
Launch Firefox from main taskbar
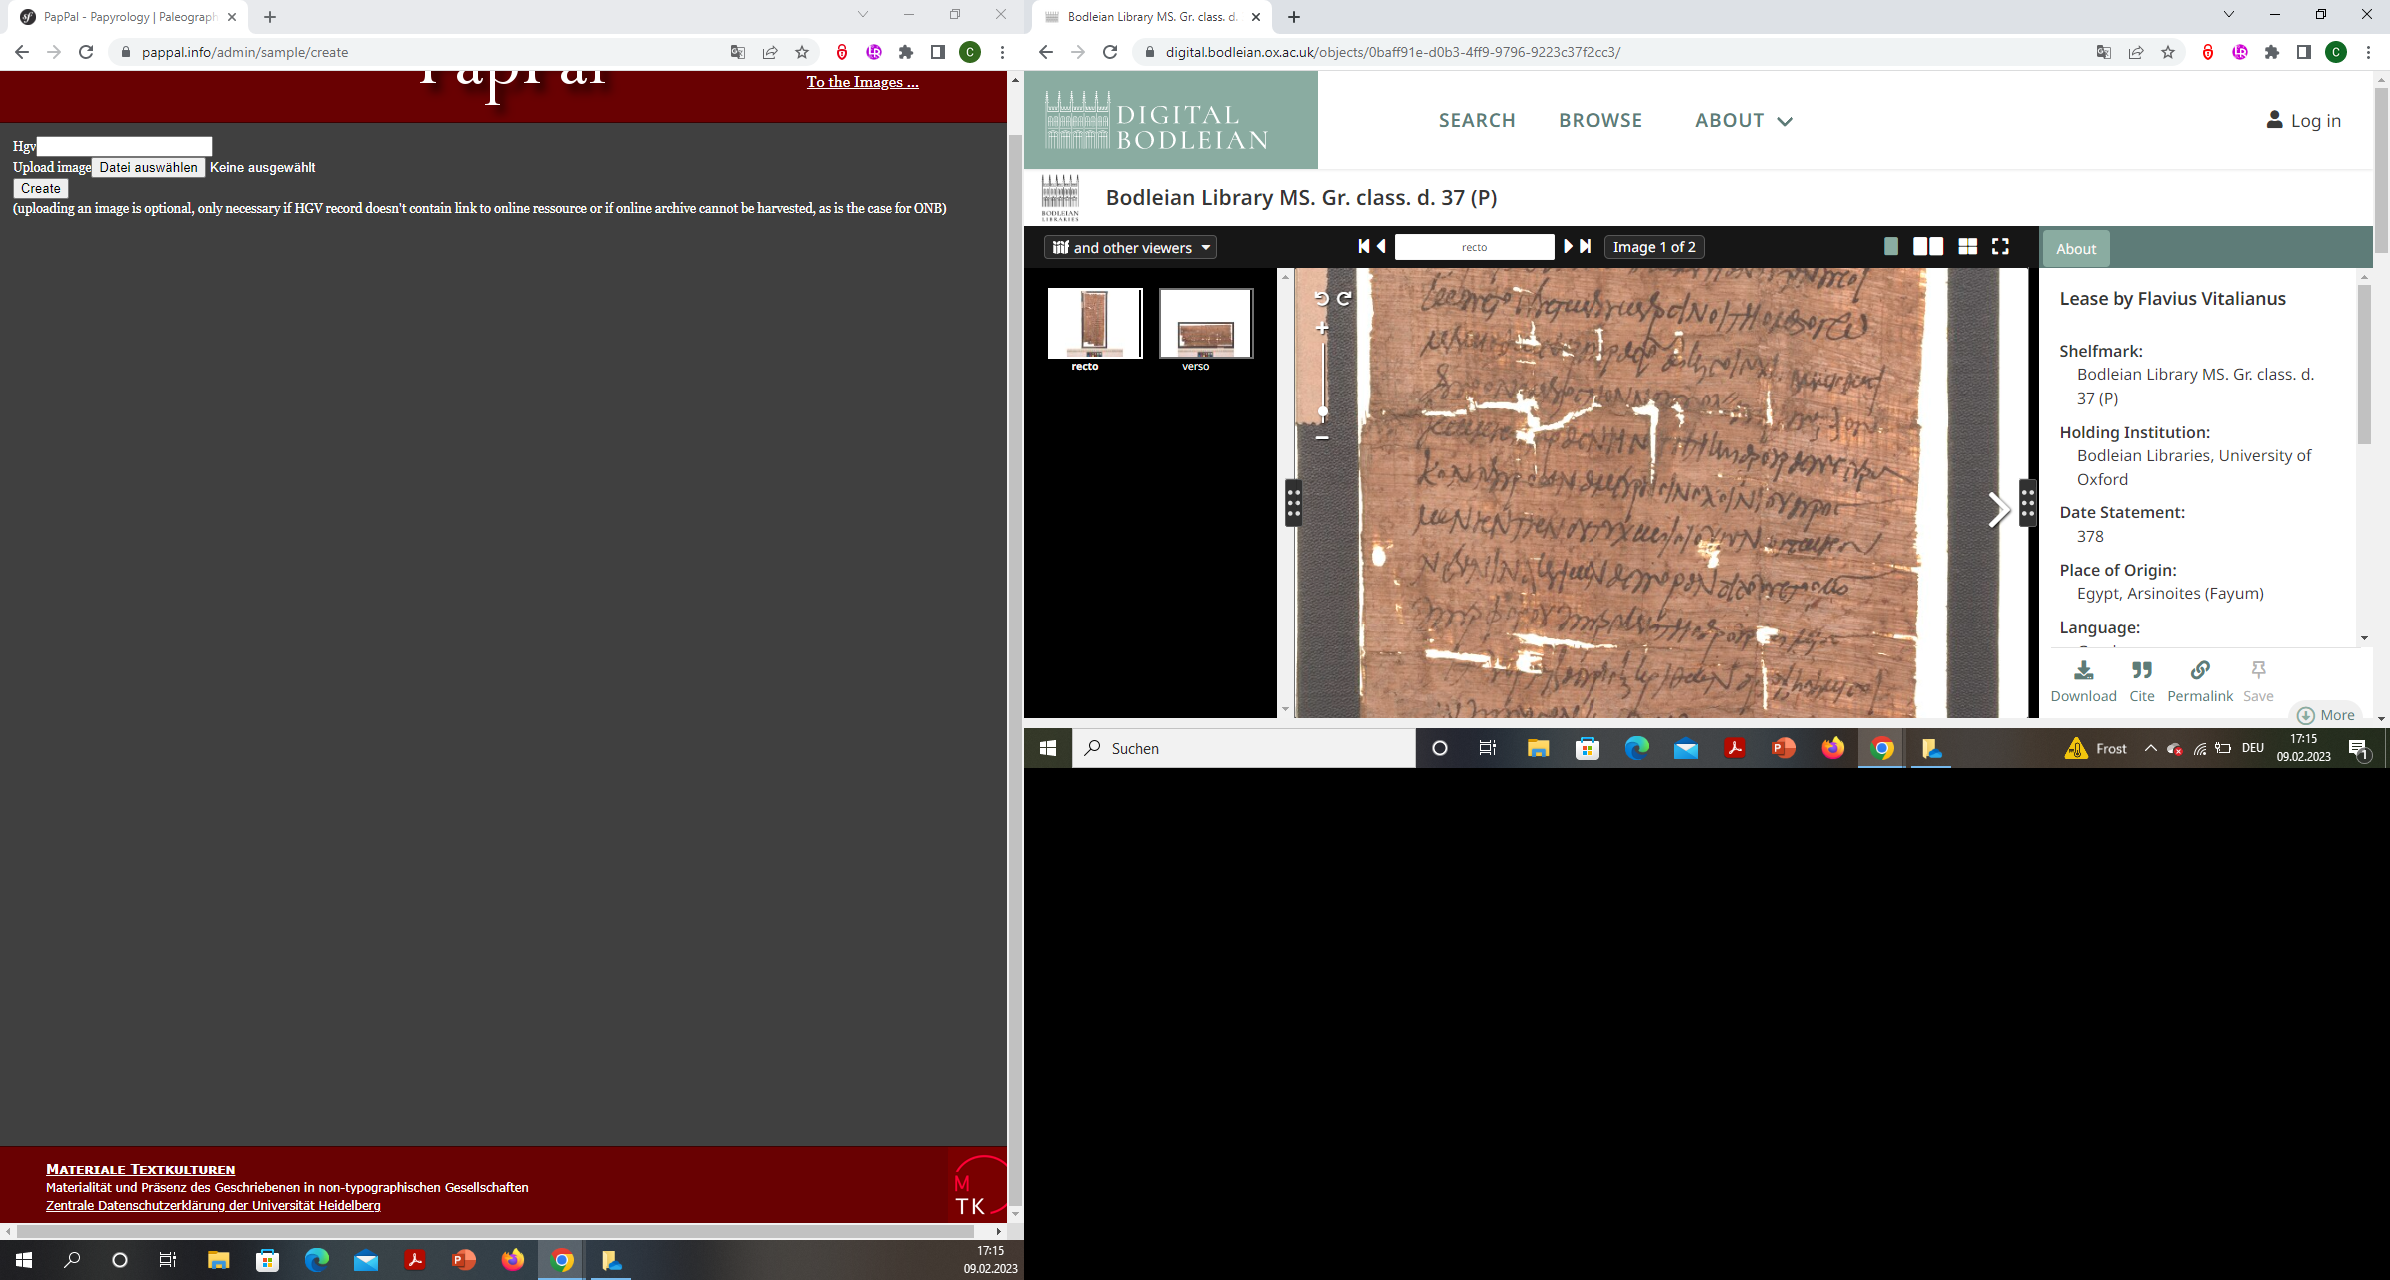tap(512, 1260)
